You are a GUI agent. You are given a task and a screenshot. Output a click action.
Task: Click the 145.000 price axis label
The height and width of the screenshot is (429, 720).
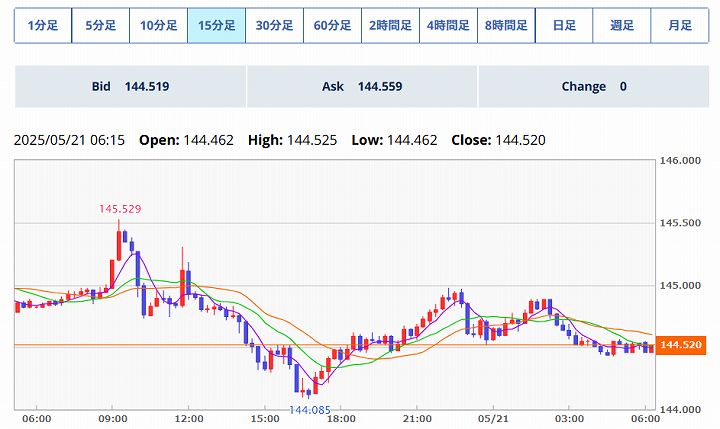coord(681,286)
